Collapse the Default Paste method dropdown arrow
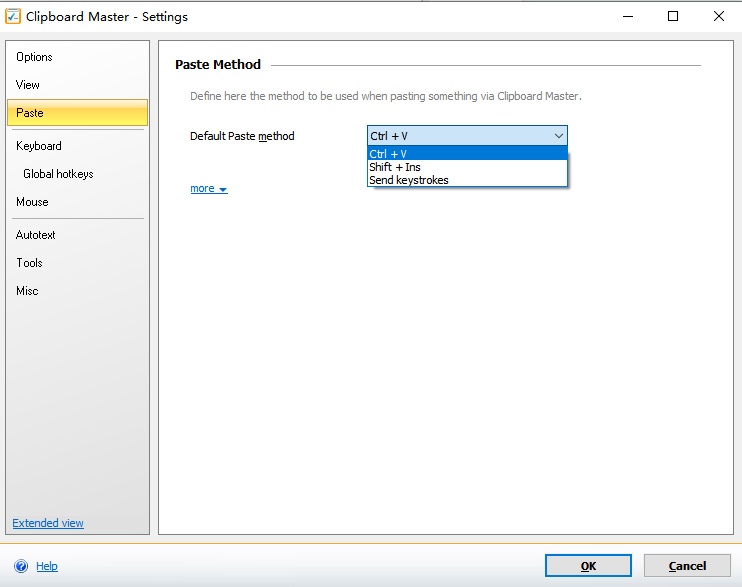 tap(558, 136)
